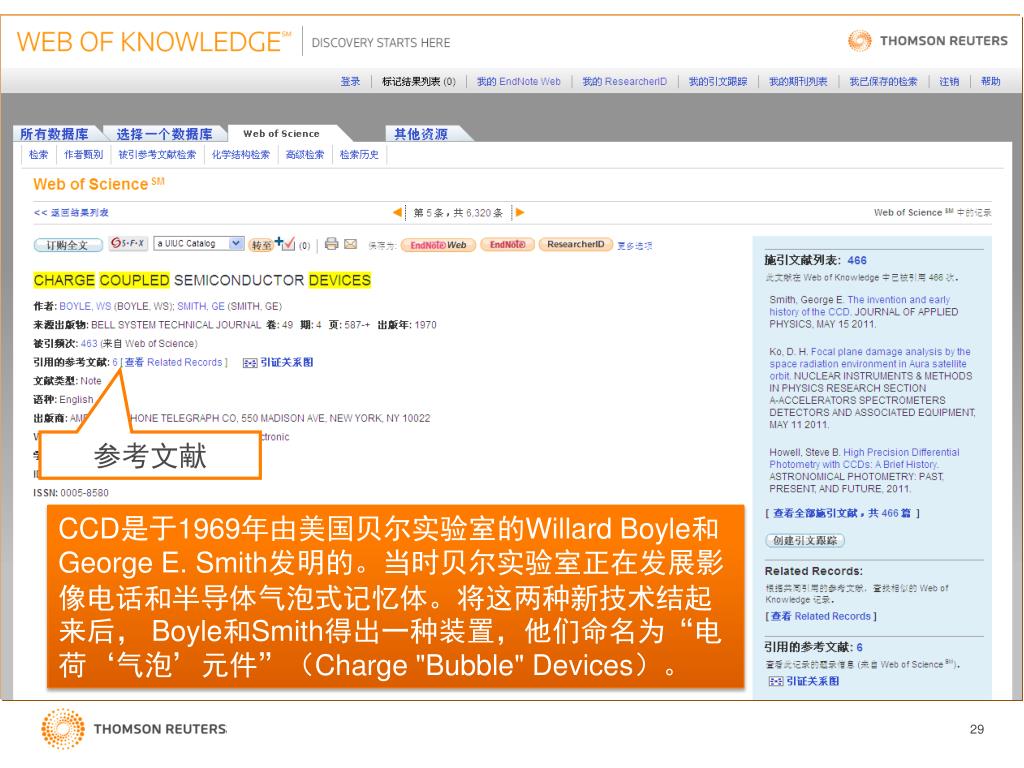Open 被引参考文献检索 sub-menu item
This screenshot has height=768, width=1024.
click(157, 154)
